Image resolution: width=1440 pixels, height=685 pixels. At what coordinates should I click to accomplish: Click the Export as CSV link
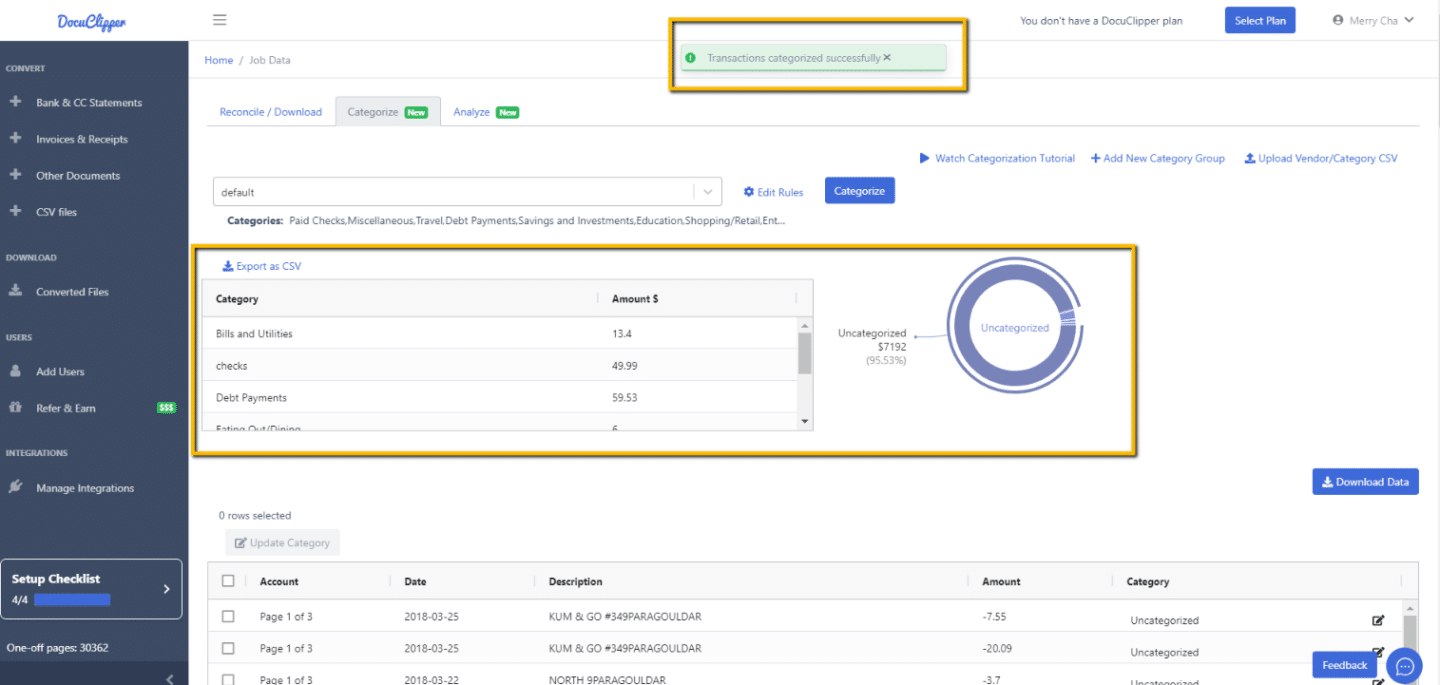261,265
